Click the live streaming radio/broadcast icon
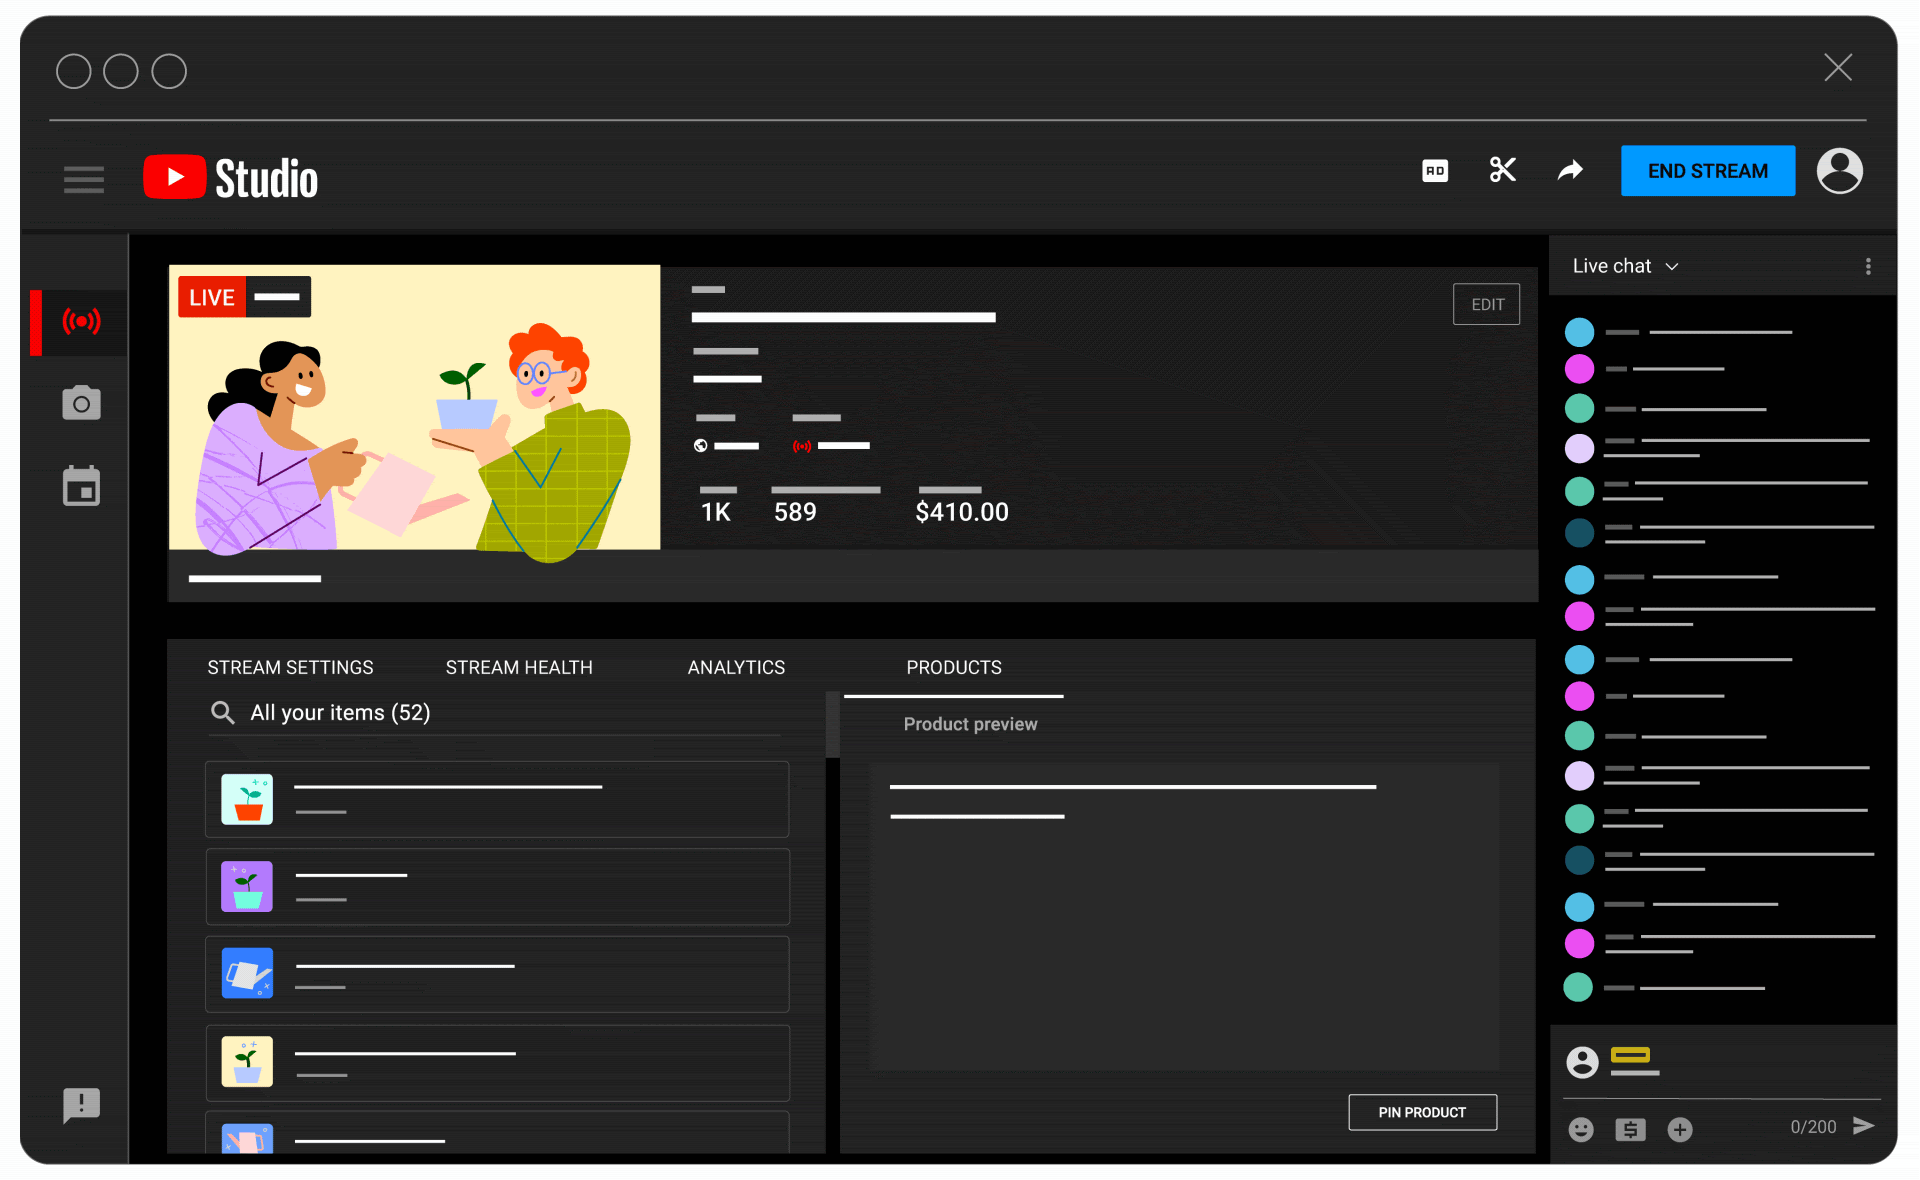Viewport: 1920px width, 1180px height. tap(80, 321)
